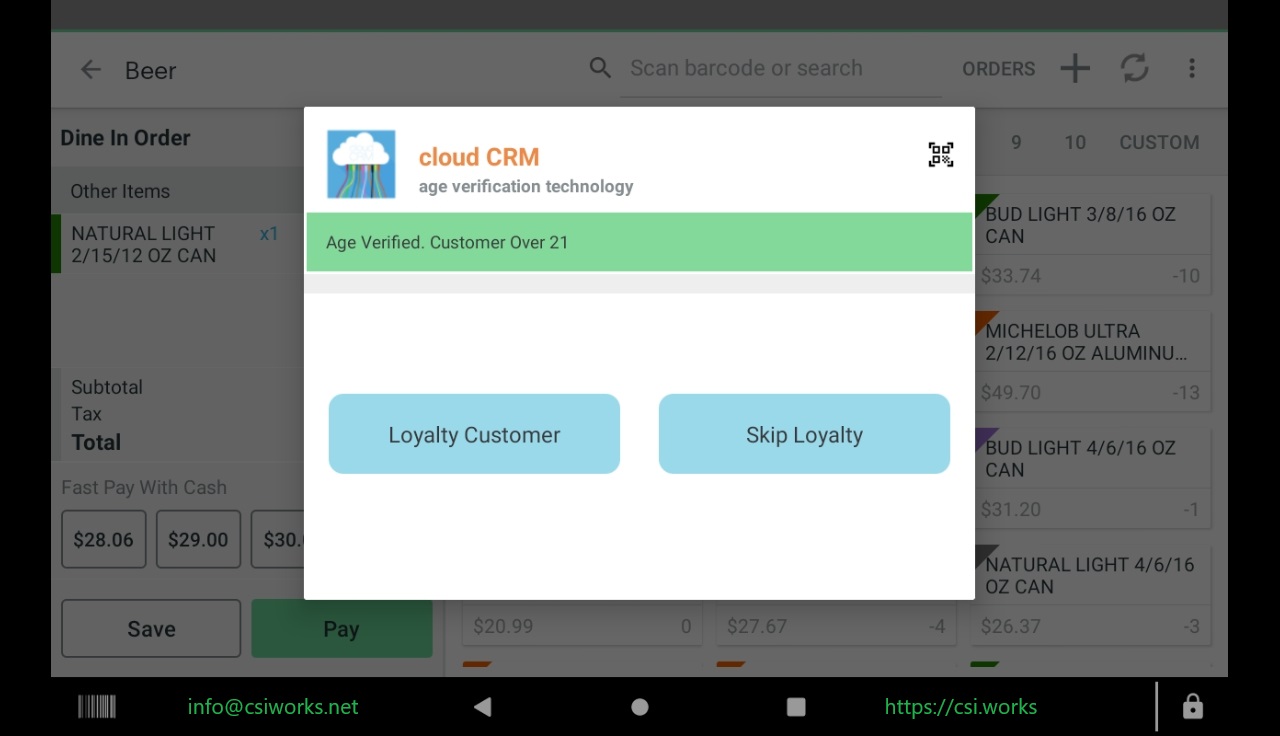
Task: Tap the $28.06 fast cash button
Action: click(x=104, y=539)
